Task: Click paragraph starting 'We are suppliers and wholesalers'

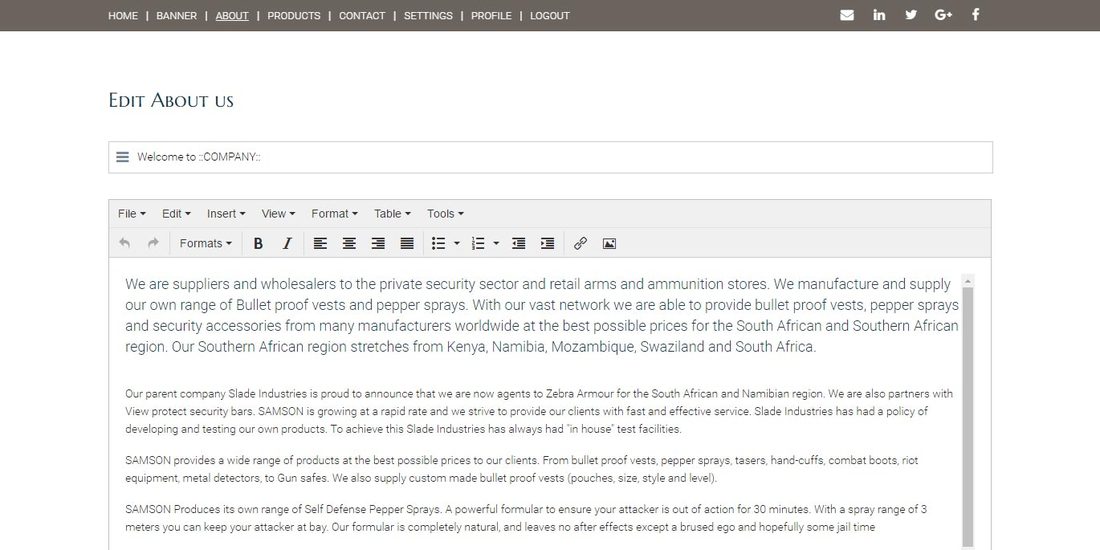Action: 542,316
